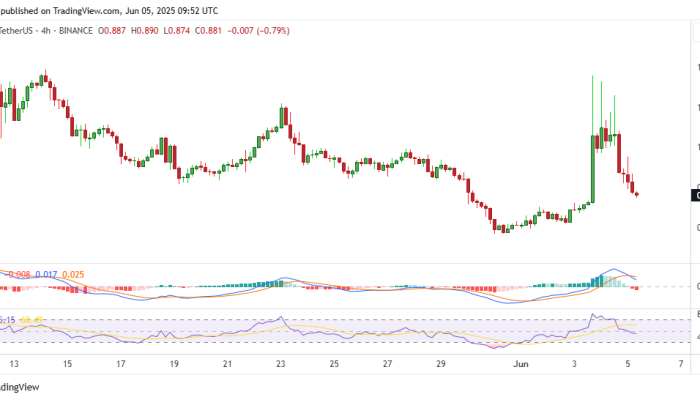Click date 13 on the time axis
This screenshot has width=700, height=400.
tap(13, 364)
